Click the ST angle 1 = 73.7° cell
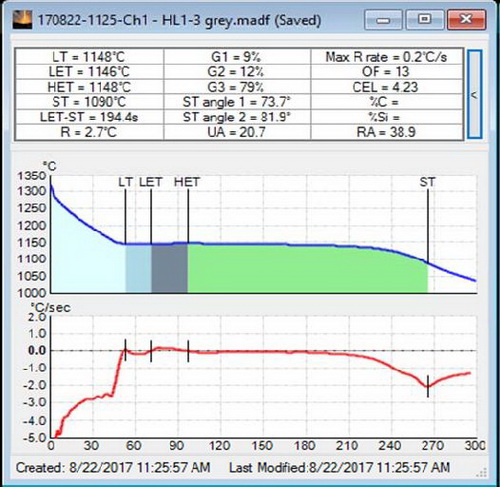 tap(237, 102)
